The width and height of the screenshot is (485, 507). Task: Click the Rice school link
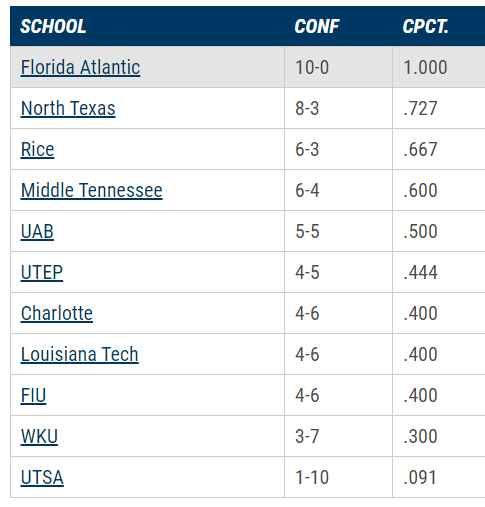pos(37,149)
